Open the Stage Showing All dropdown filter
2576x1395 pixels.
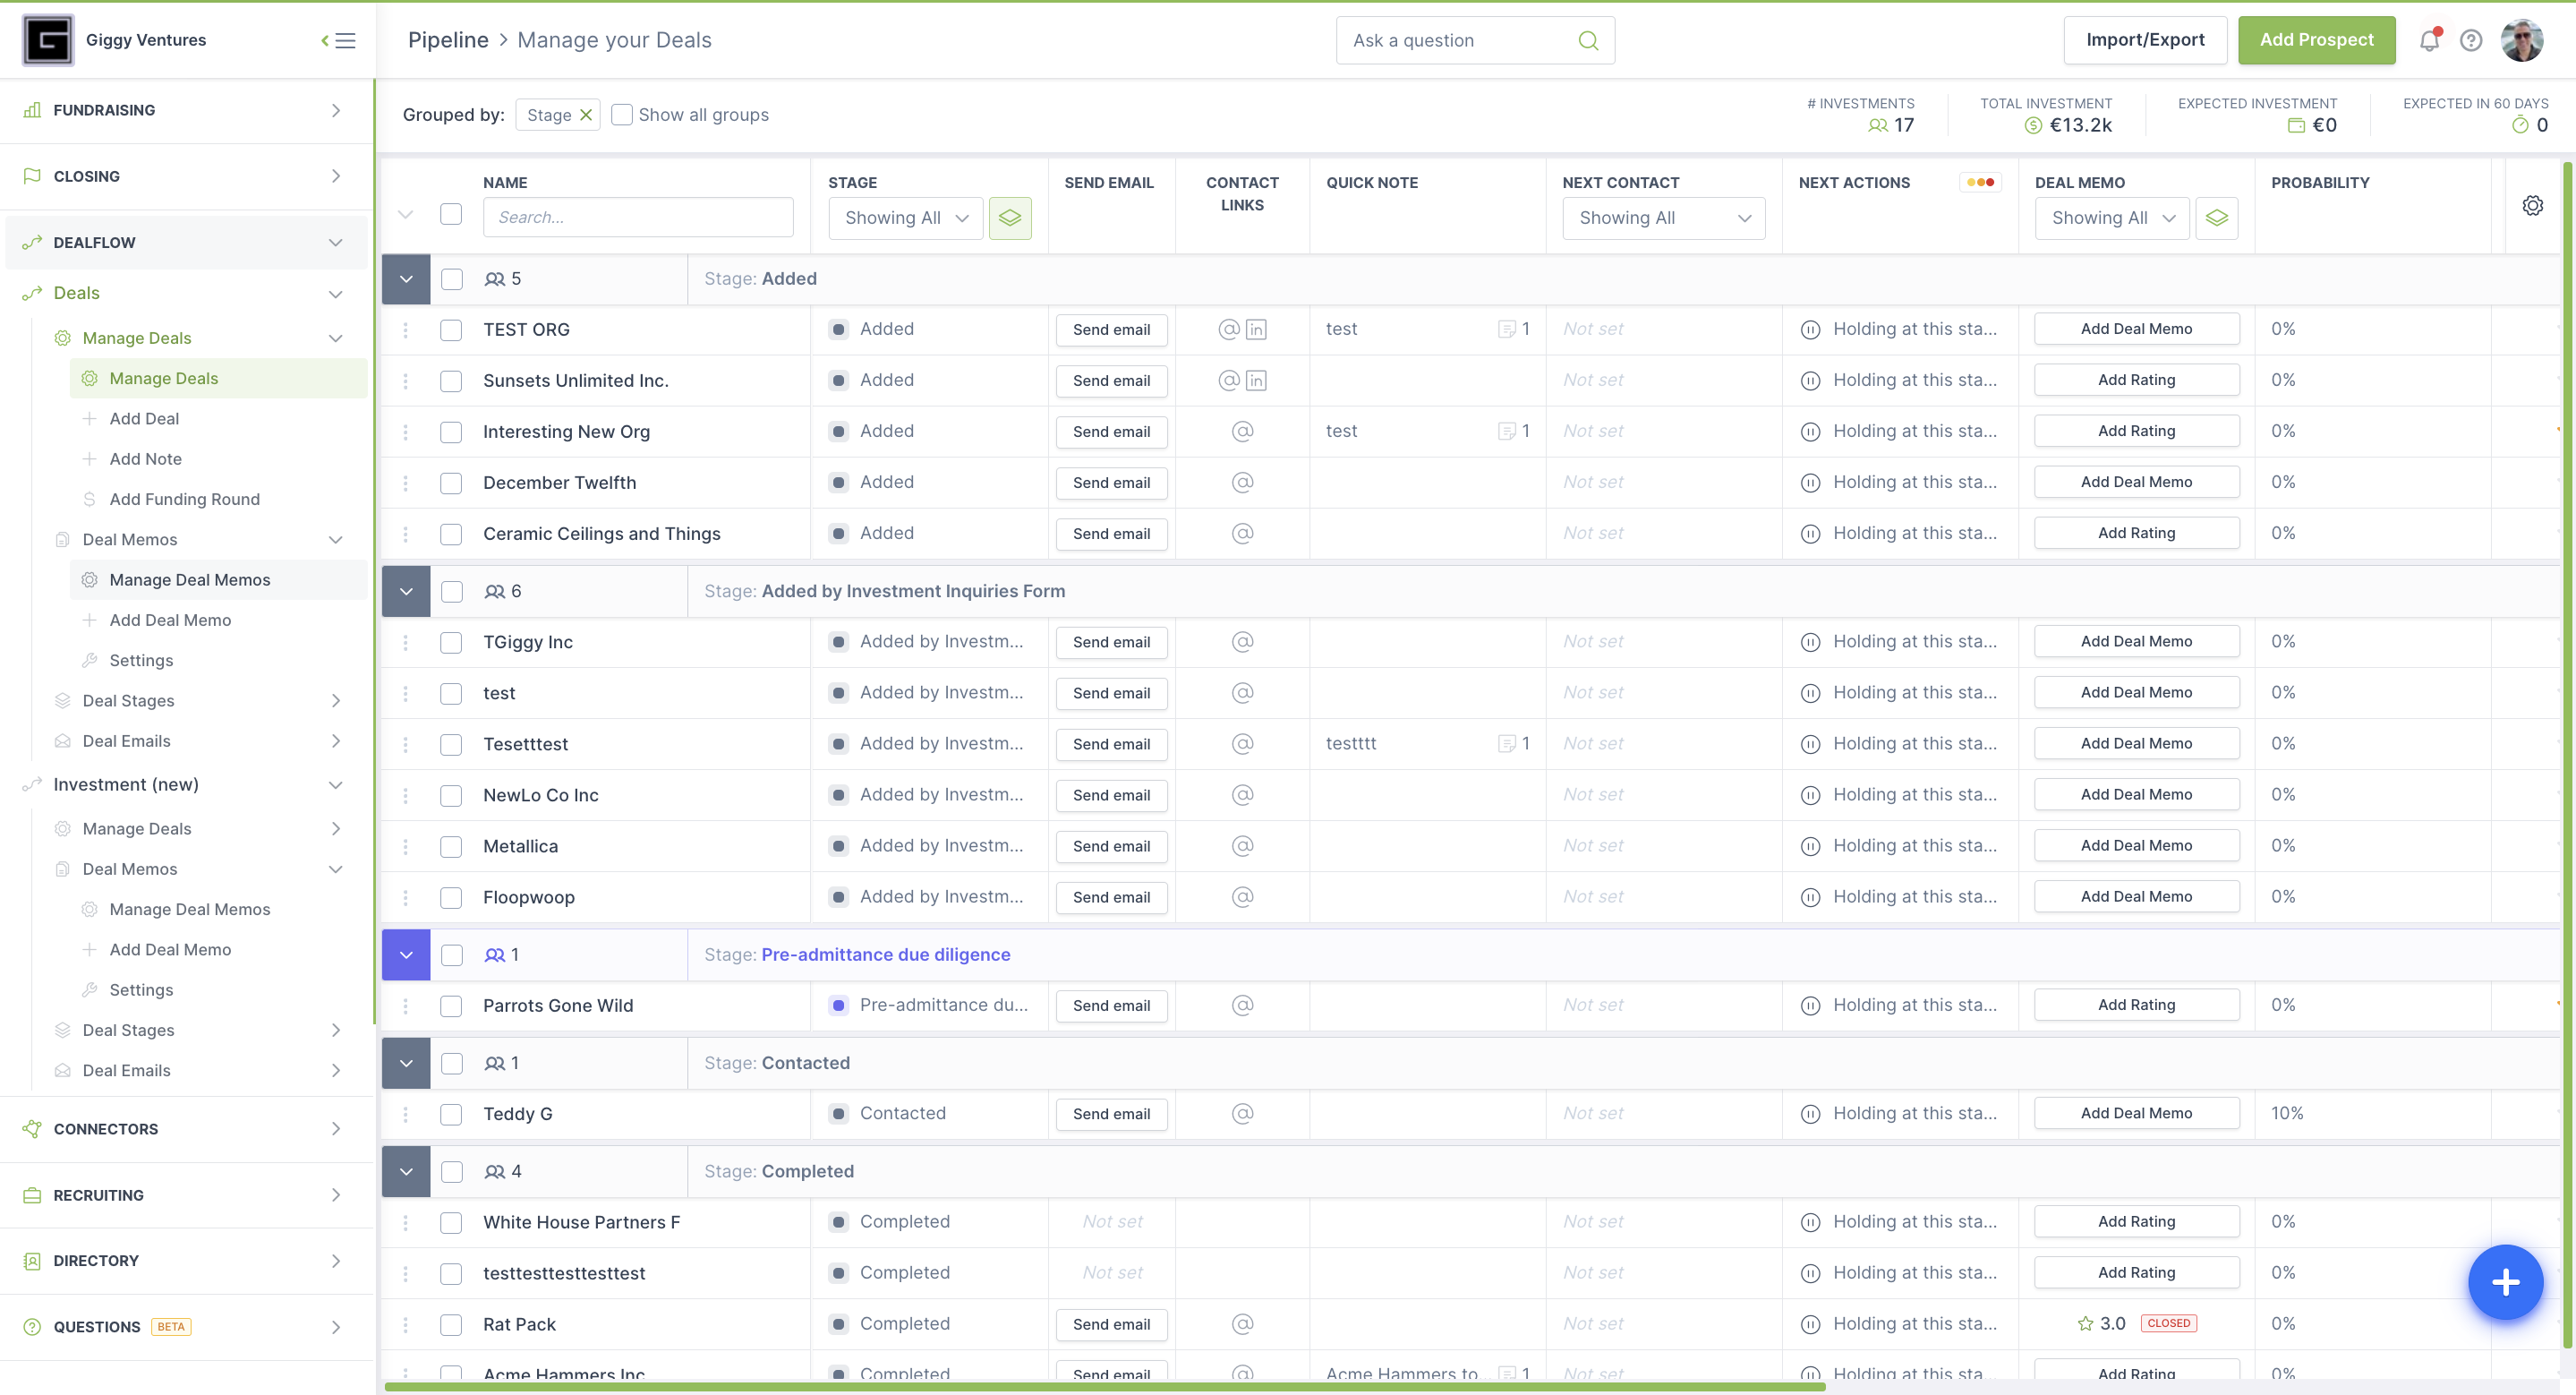point(905,217)
